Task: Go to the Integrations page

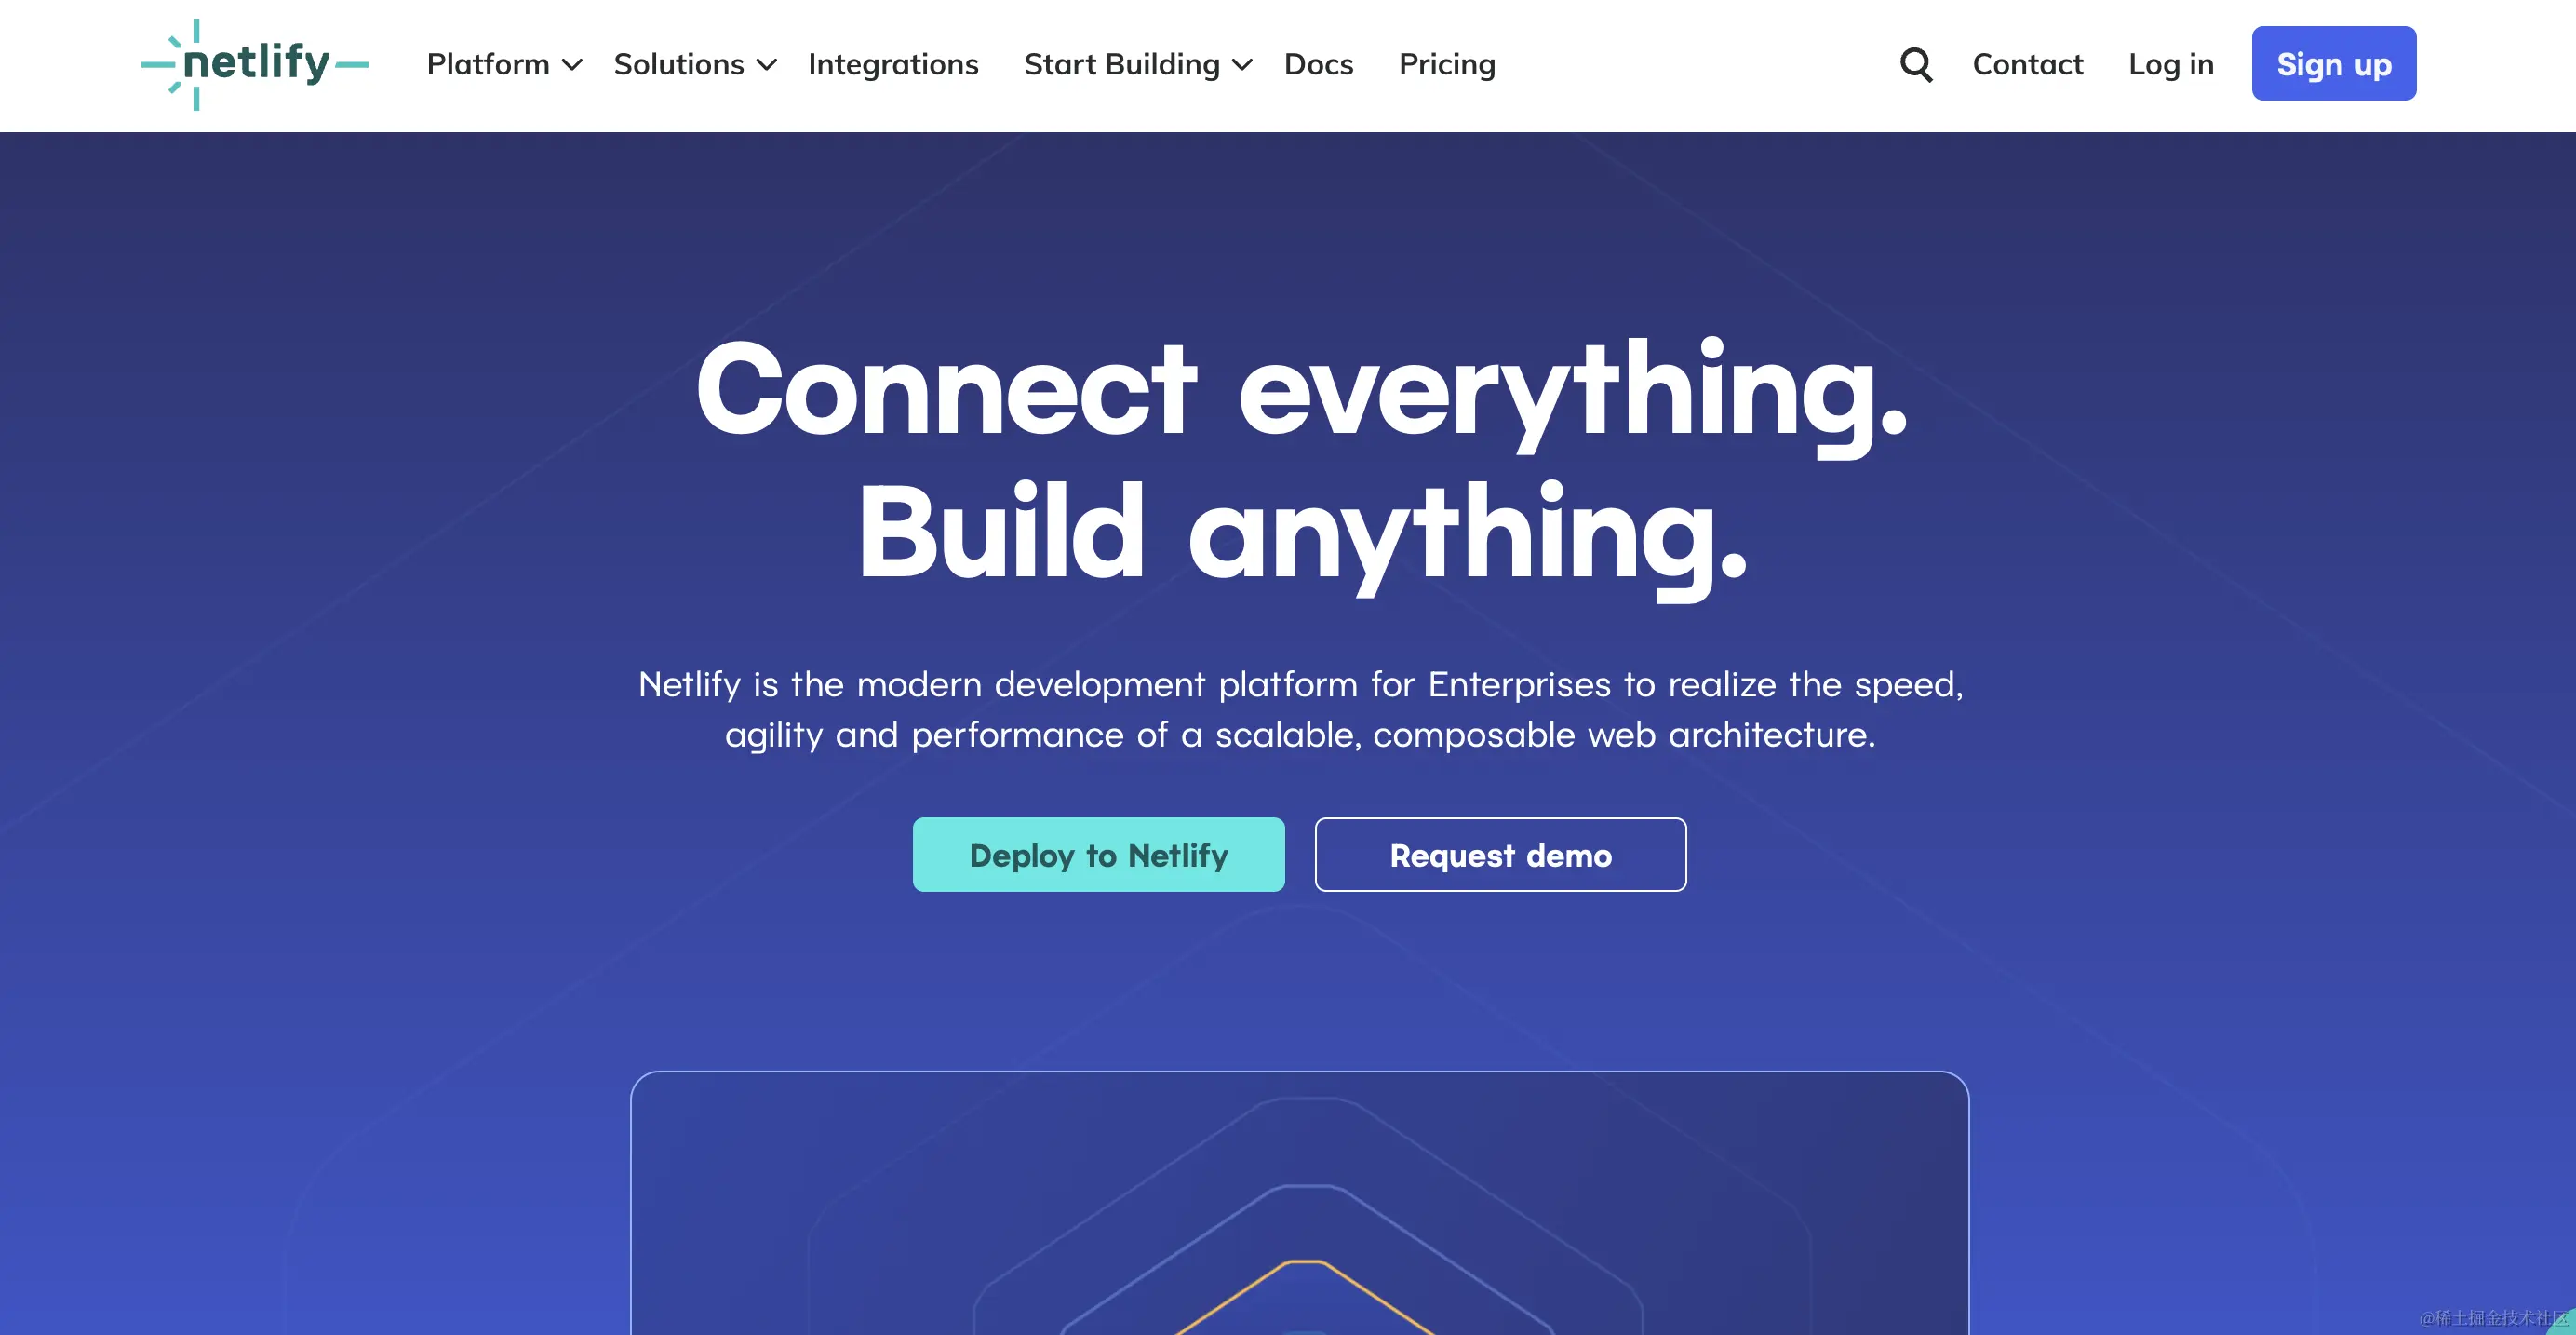Action: click(x=893, y=64)
